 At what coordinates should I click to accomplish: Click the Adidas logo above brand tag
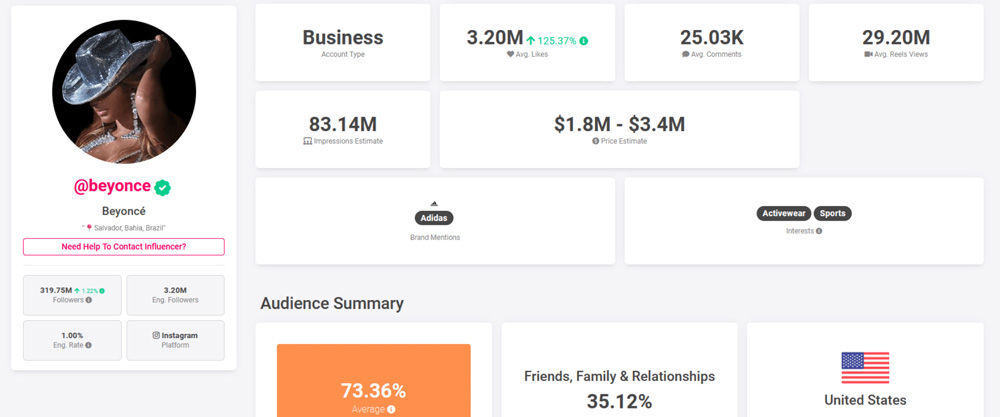(434, 203)
